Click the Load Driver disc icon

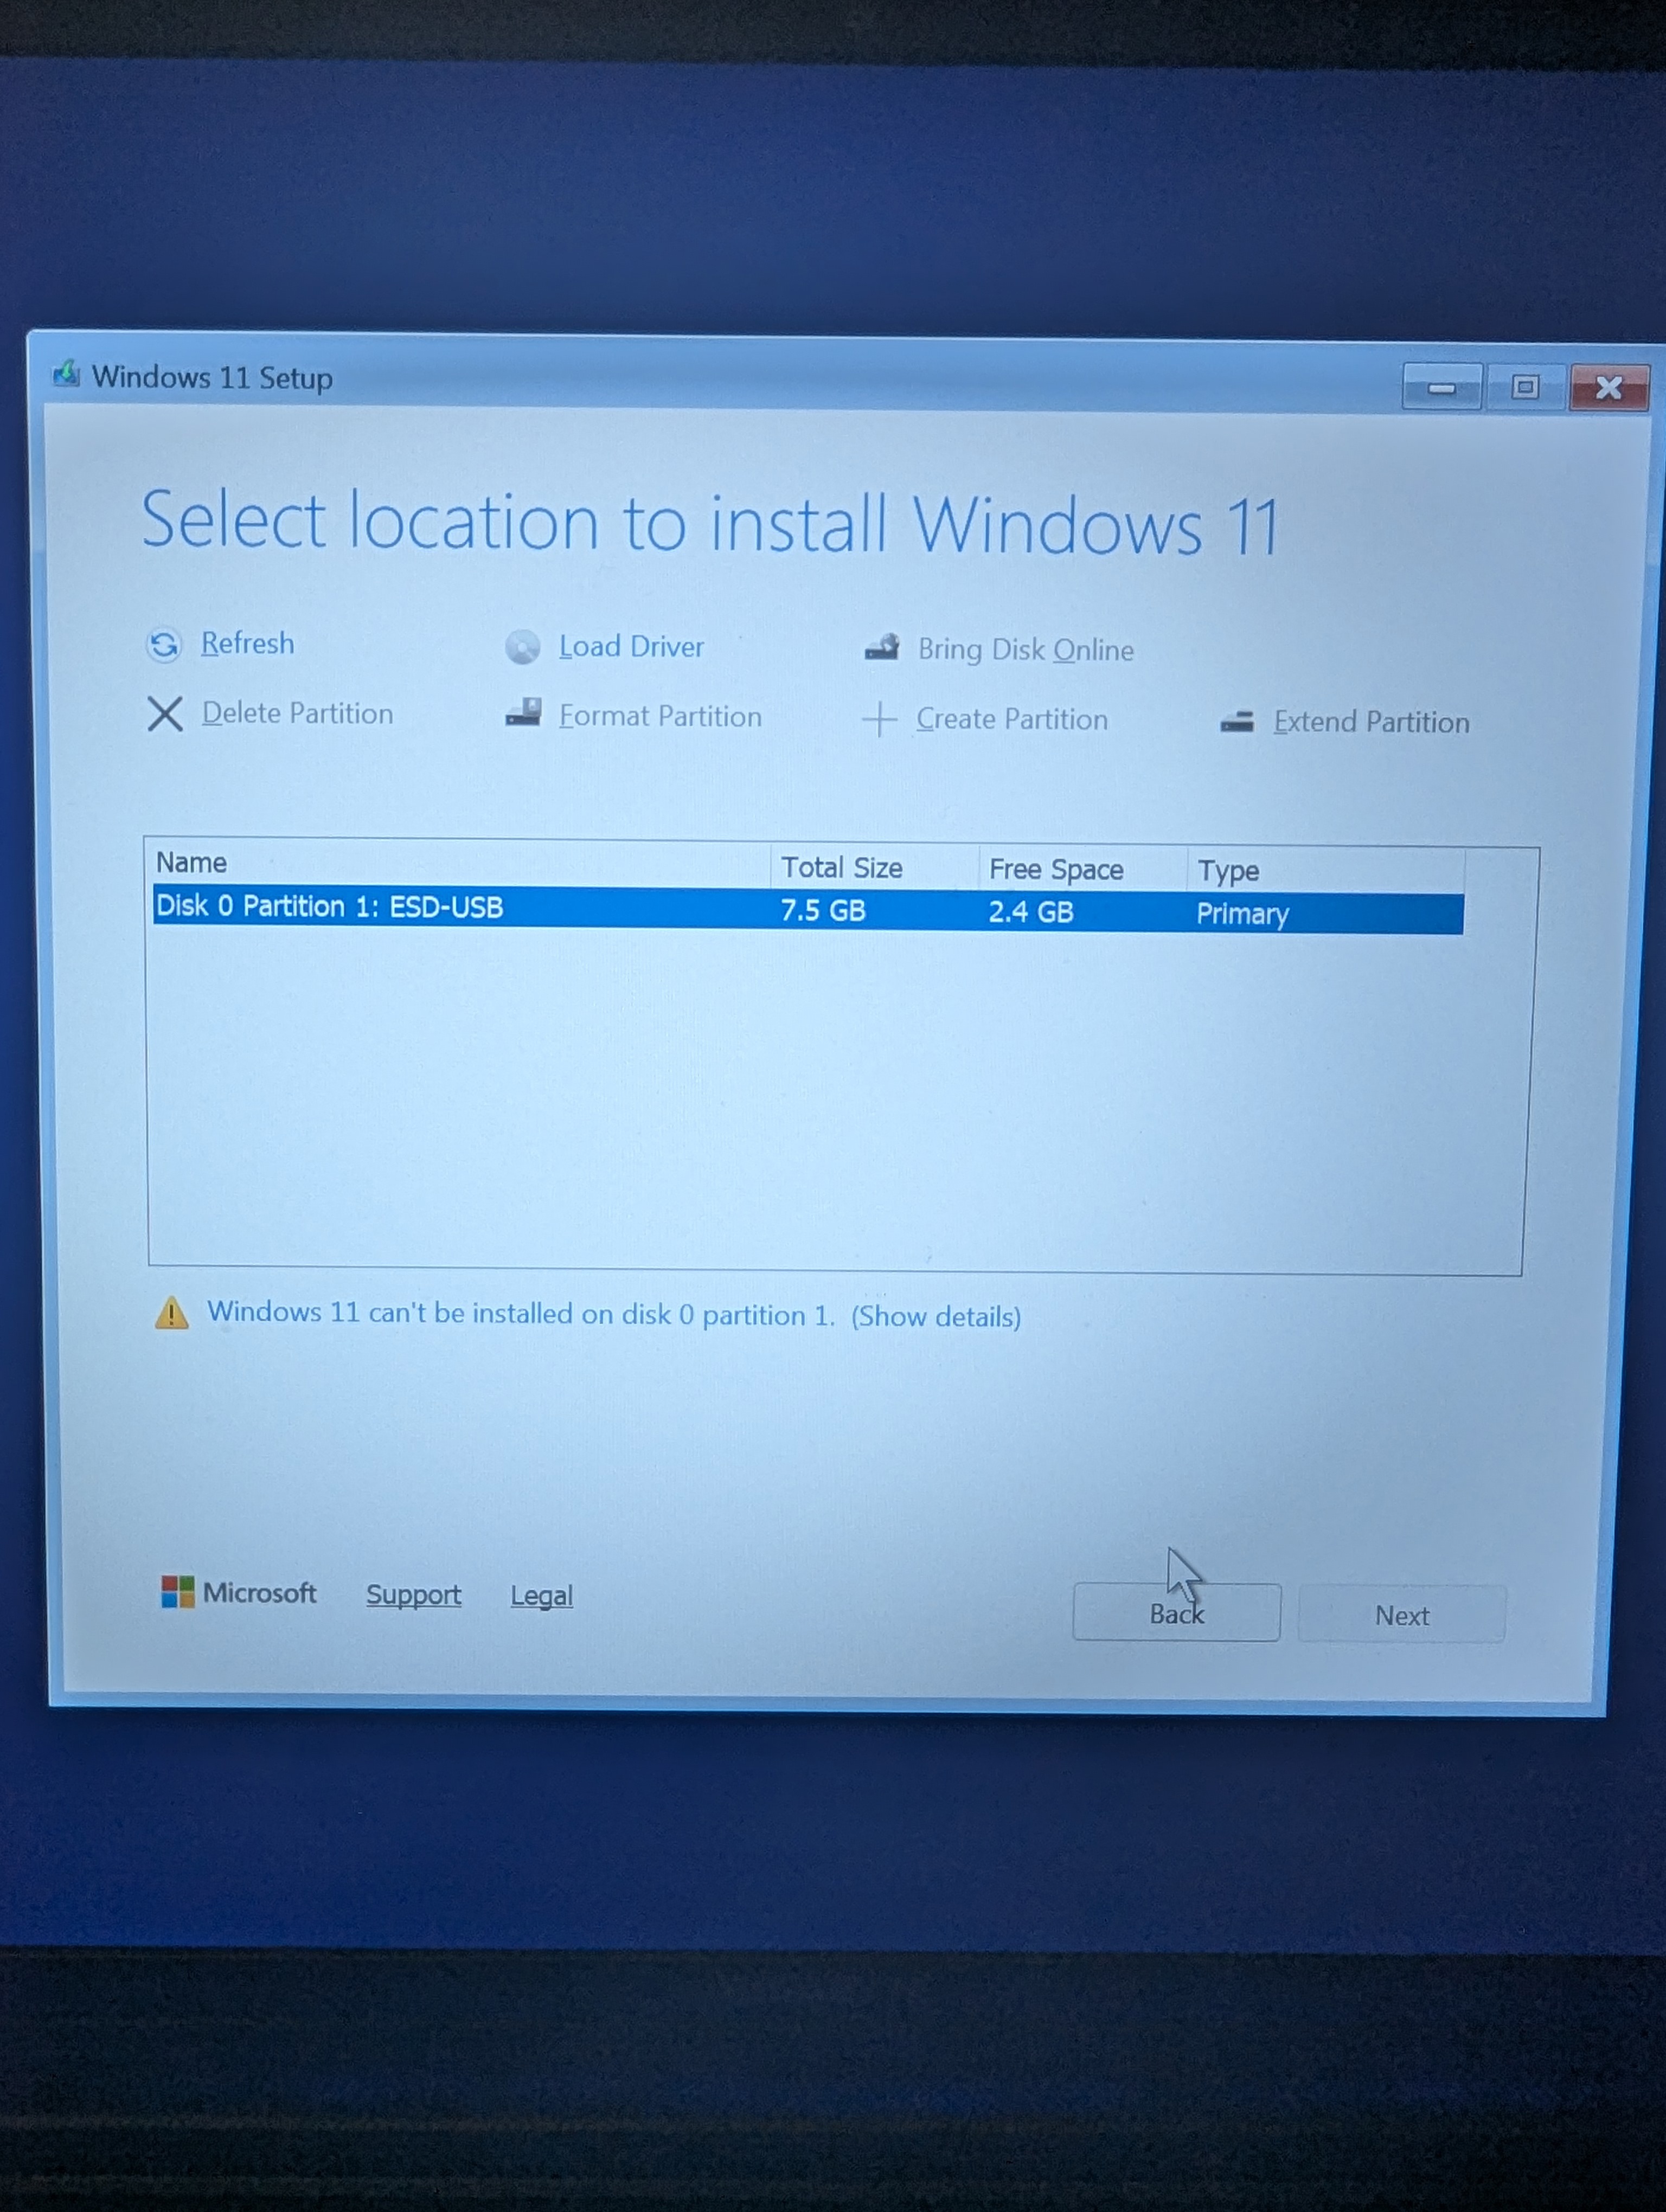(522, 647)
